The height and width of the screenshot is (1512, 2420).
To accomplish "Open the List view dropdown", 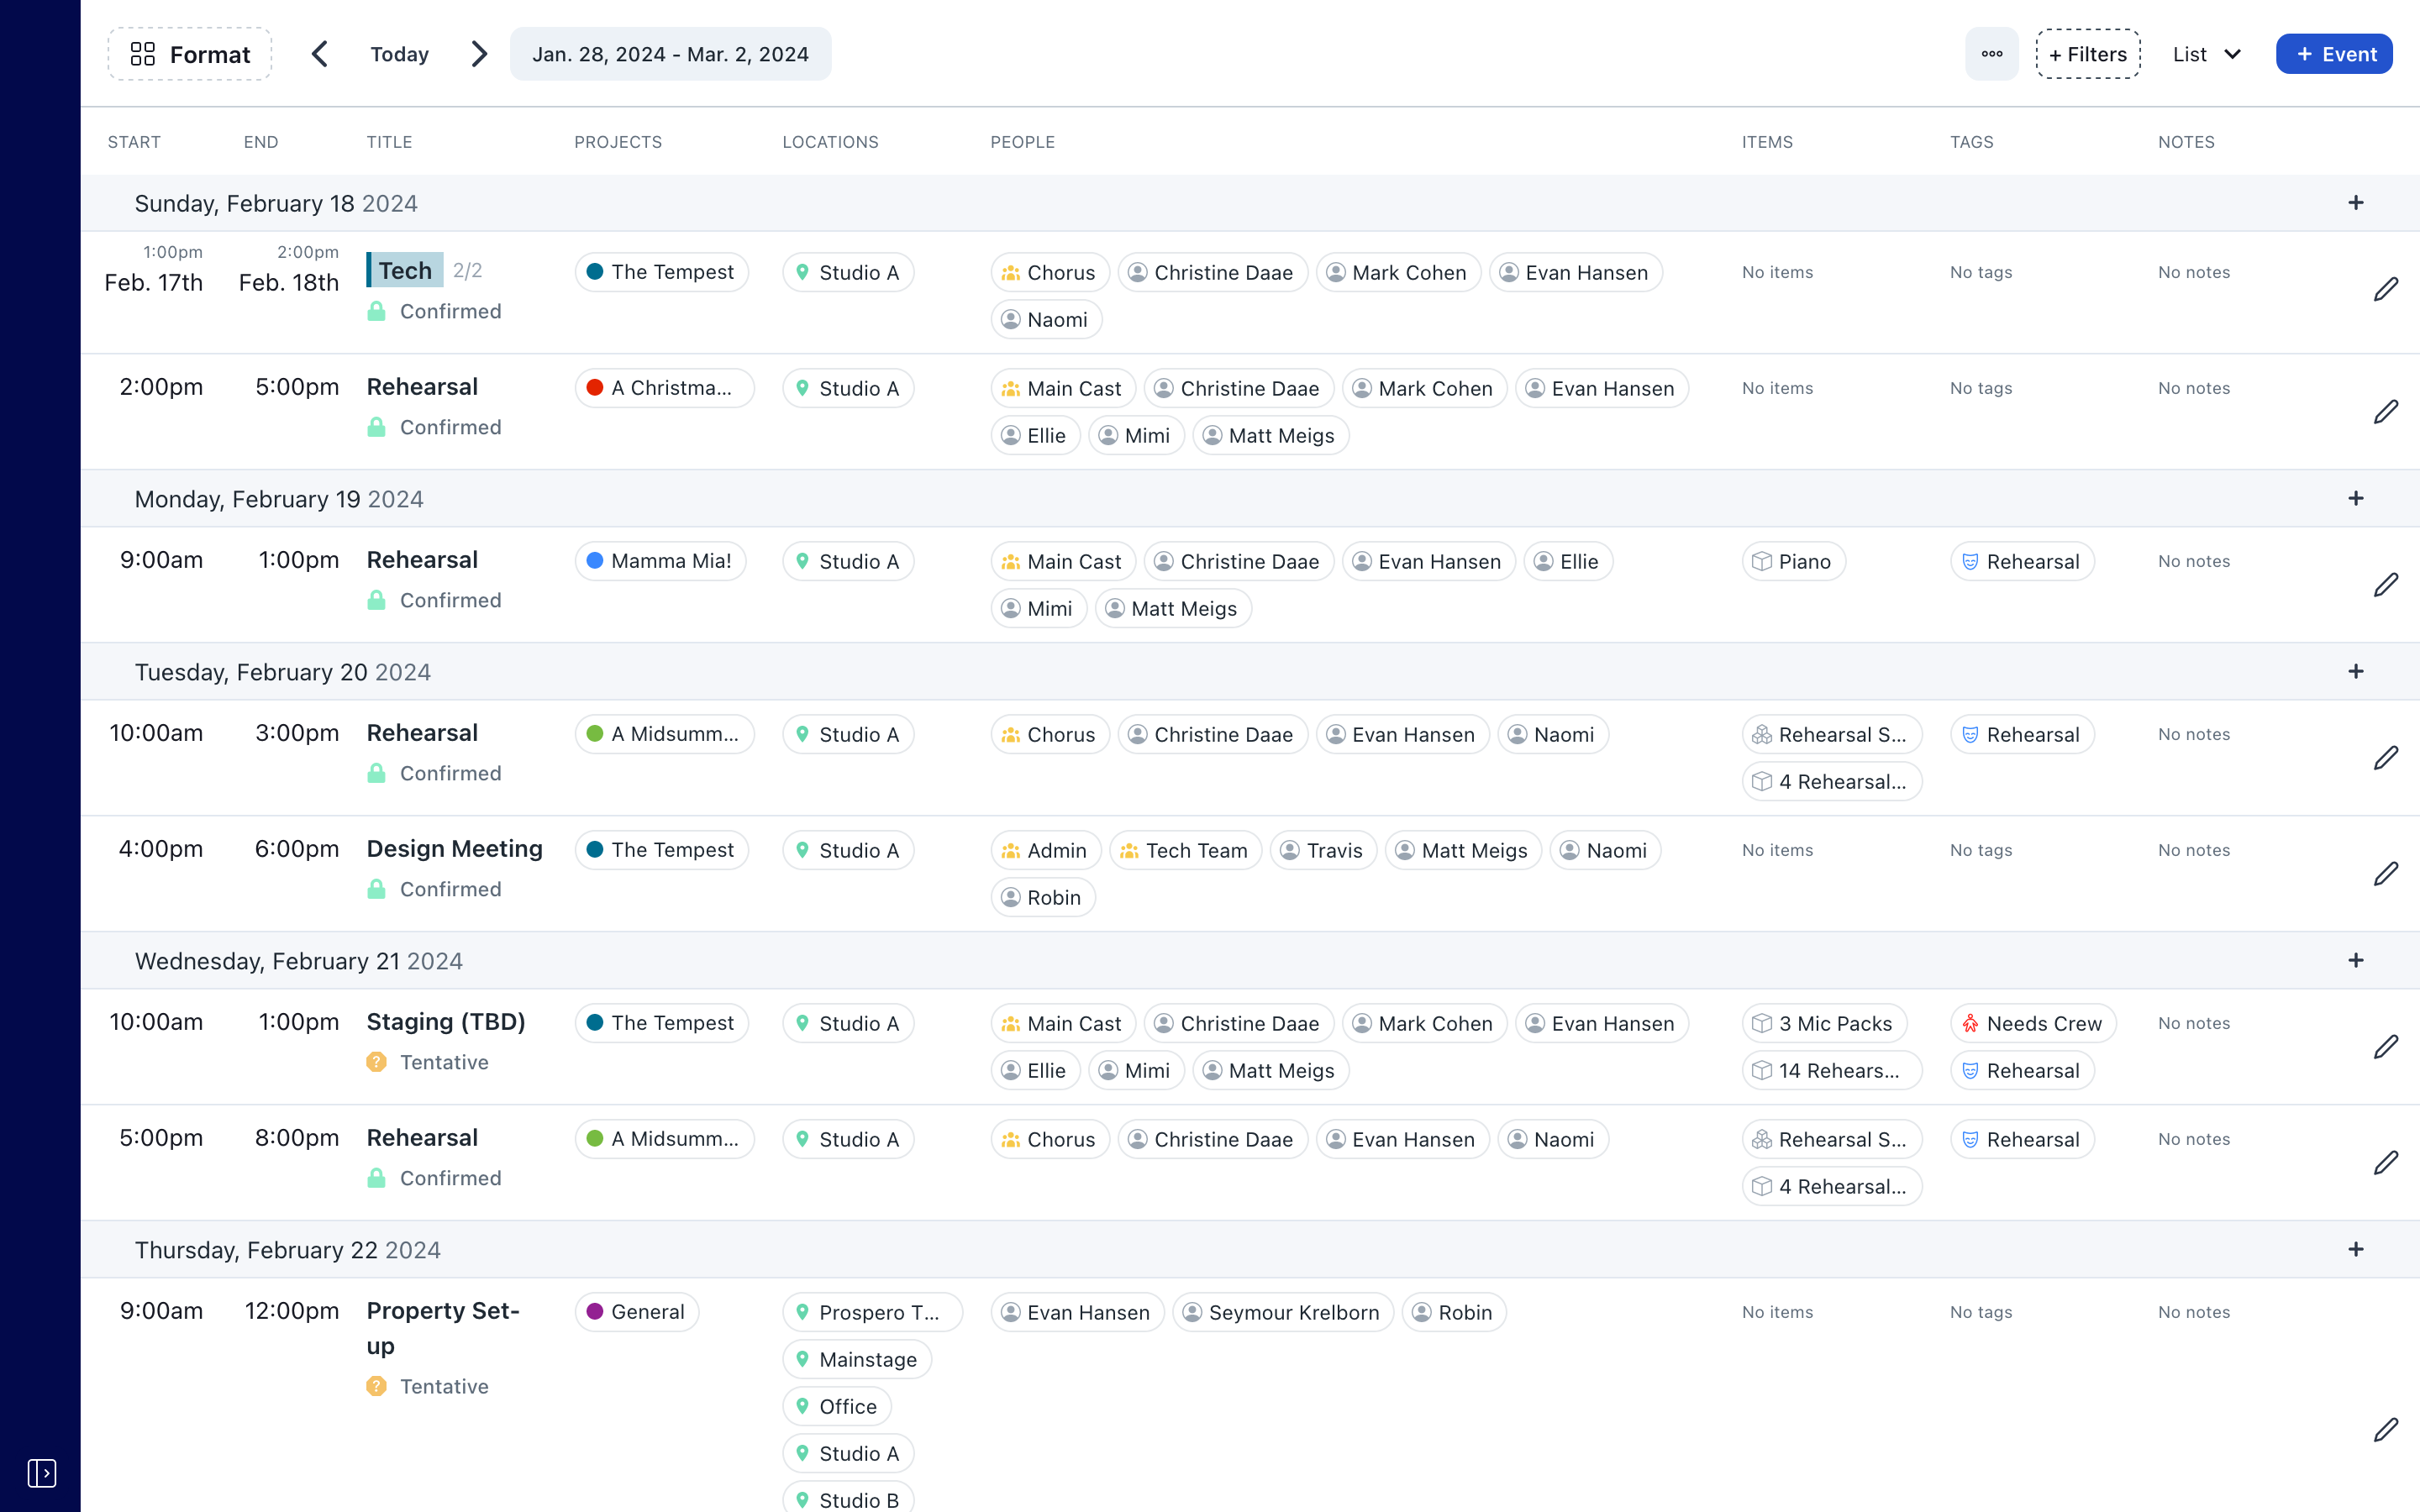I will click(x=2207, y=54).
